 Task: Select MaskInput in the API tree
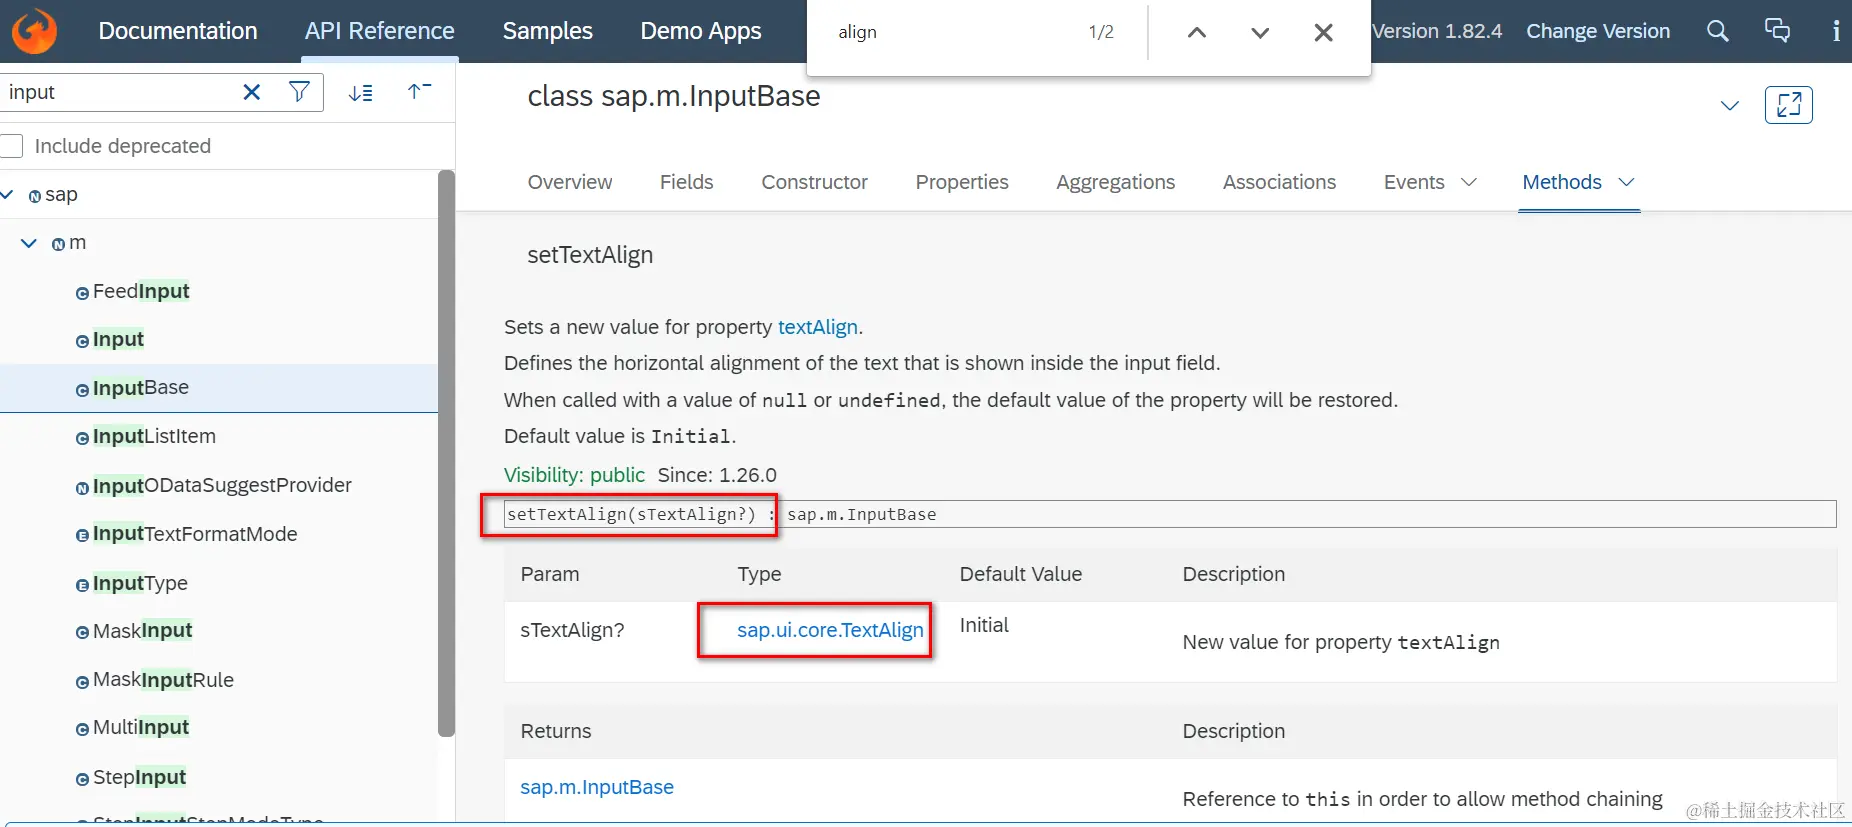142,631
